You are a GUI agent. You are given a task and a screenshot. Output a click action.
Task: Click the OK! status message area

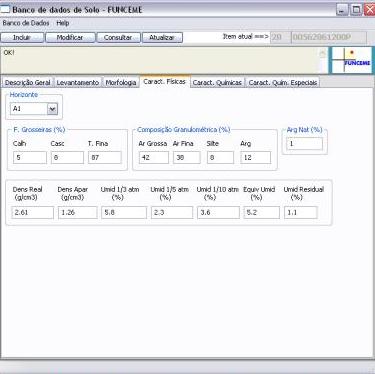(160, 60)
